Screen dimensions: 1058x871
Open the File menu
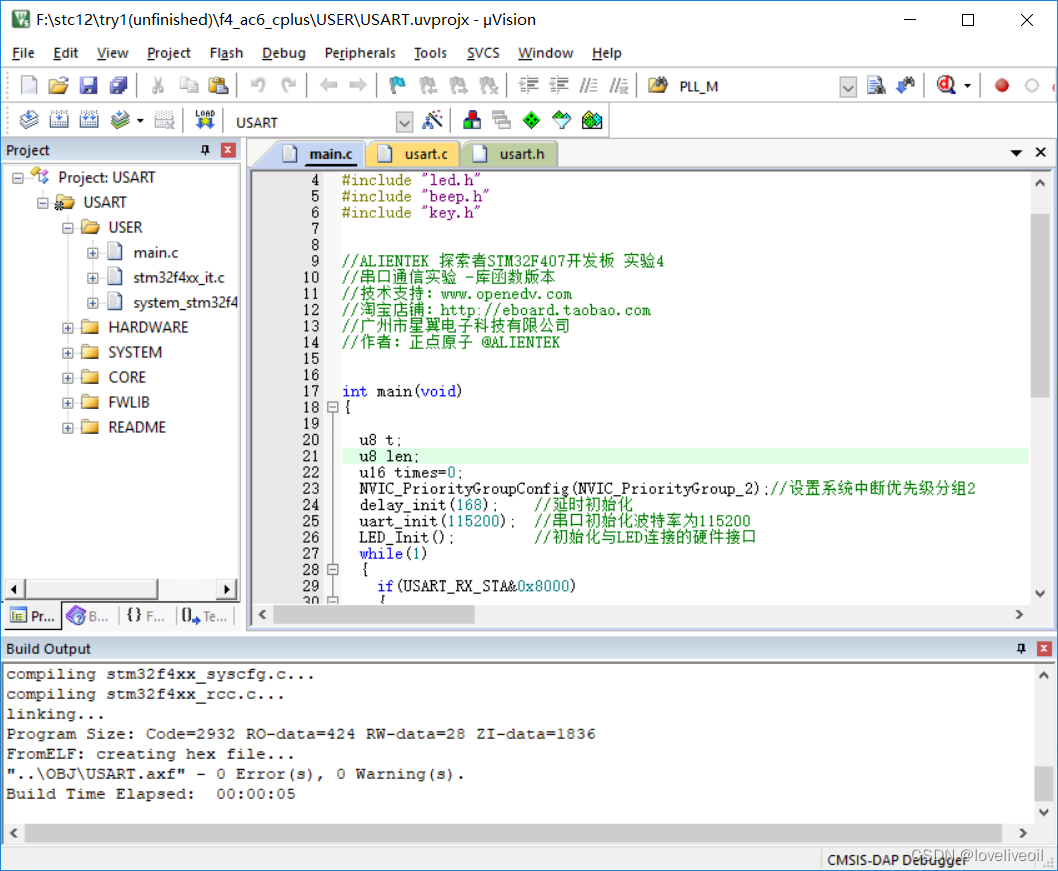23,53
